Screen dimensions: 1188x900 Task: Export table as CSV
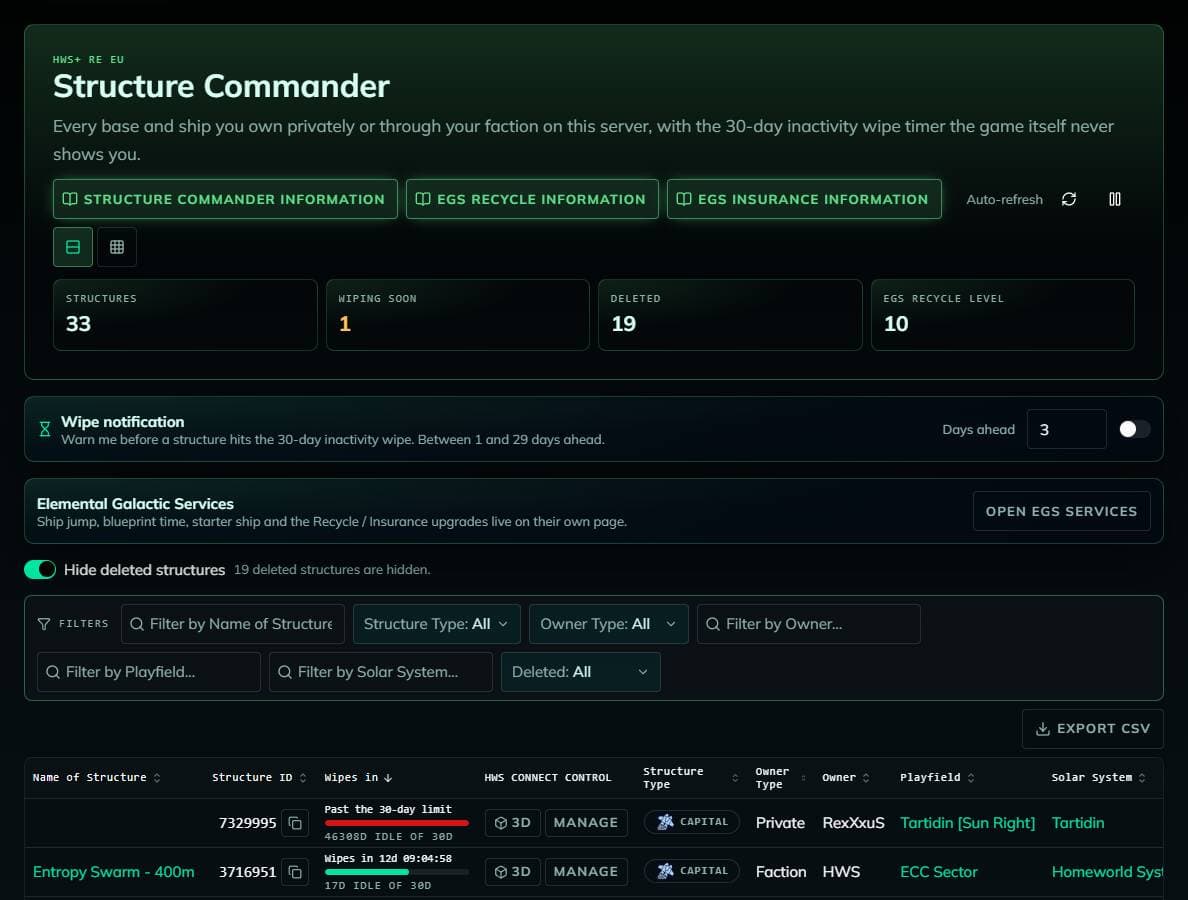pyautogui.click(x=1093, y=729)
